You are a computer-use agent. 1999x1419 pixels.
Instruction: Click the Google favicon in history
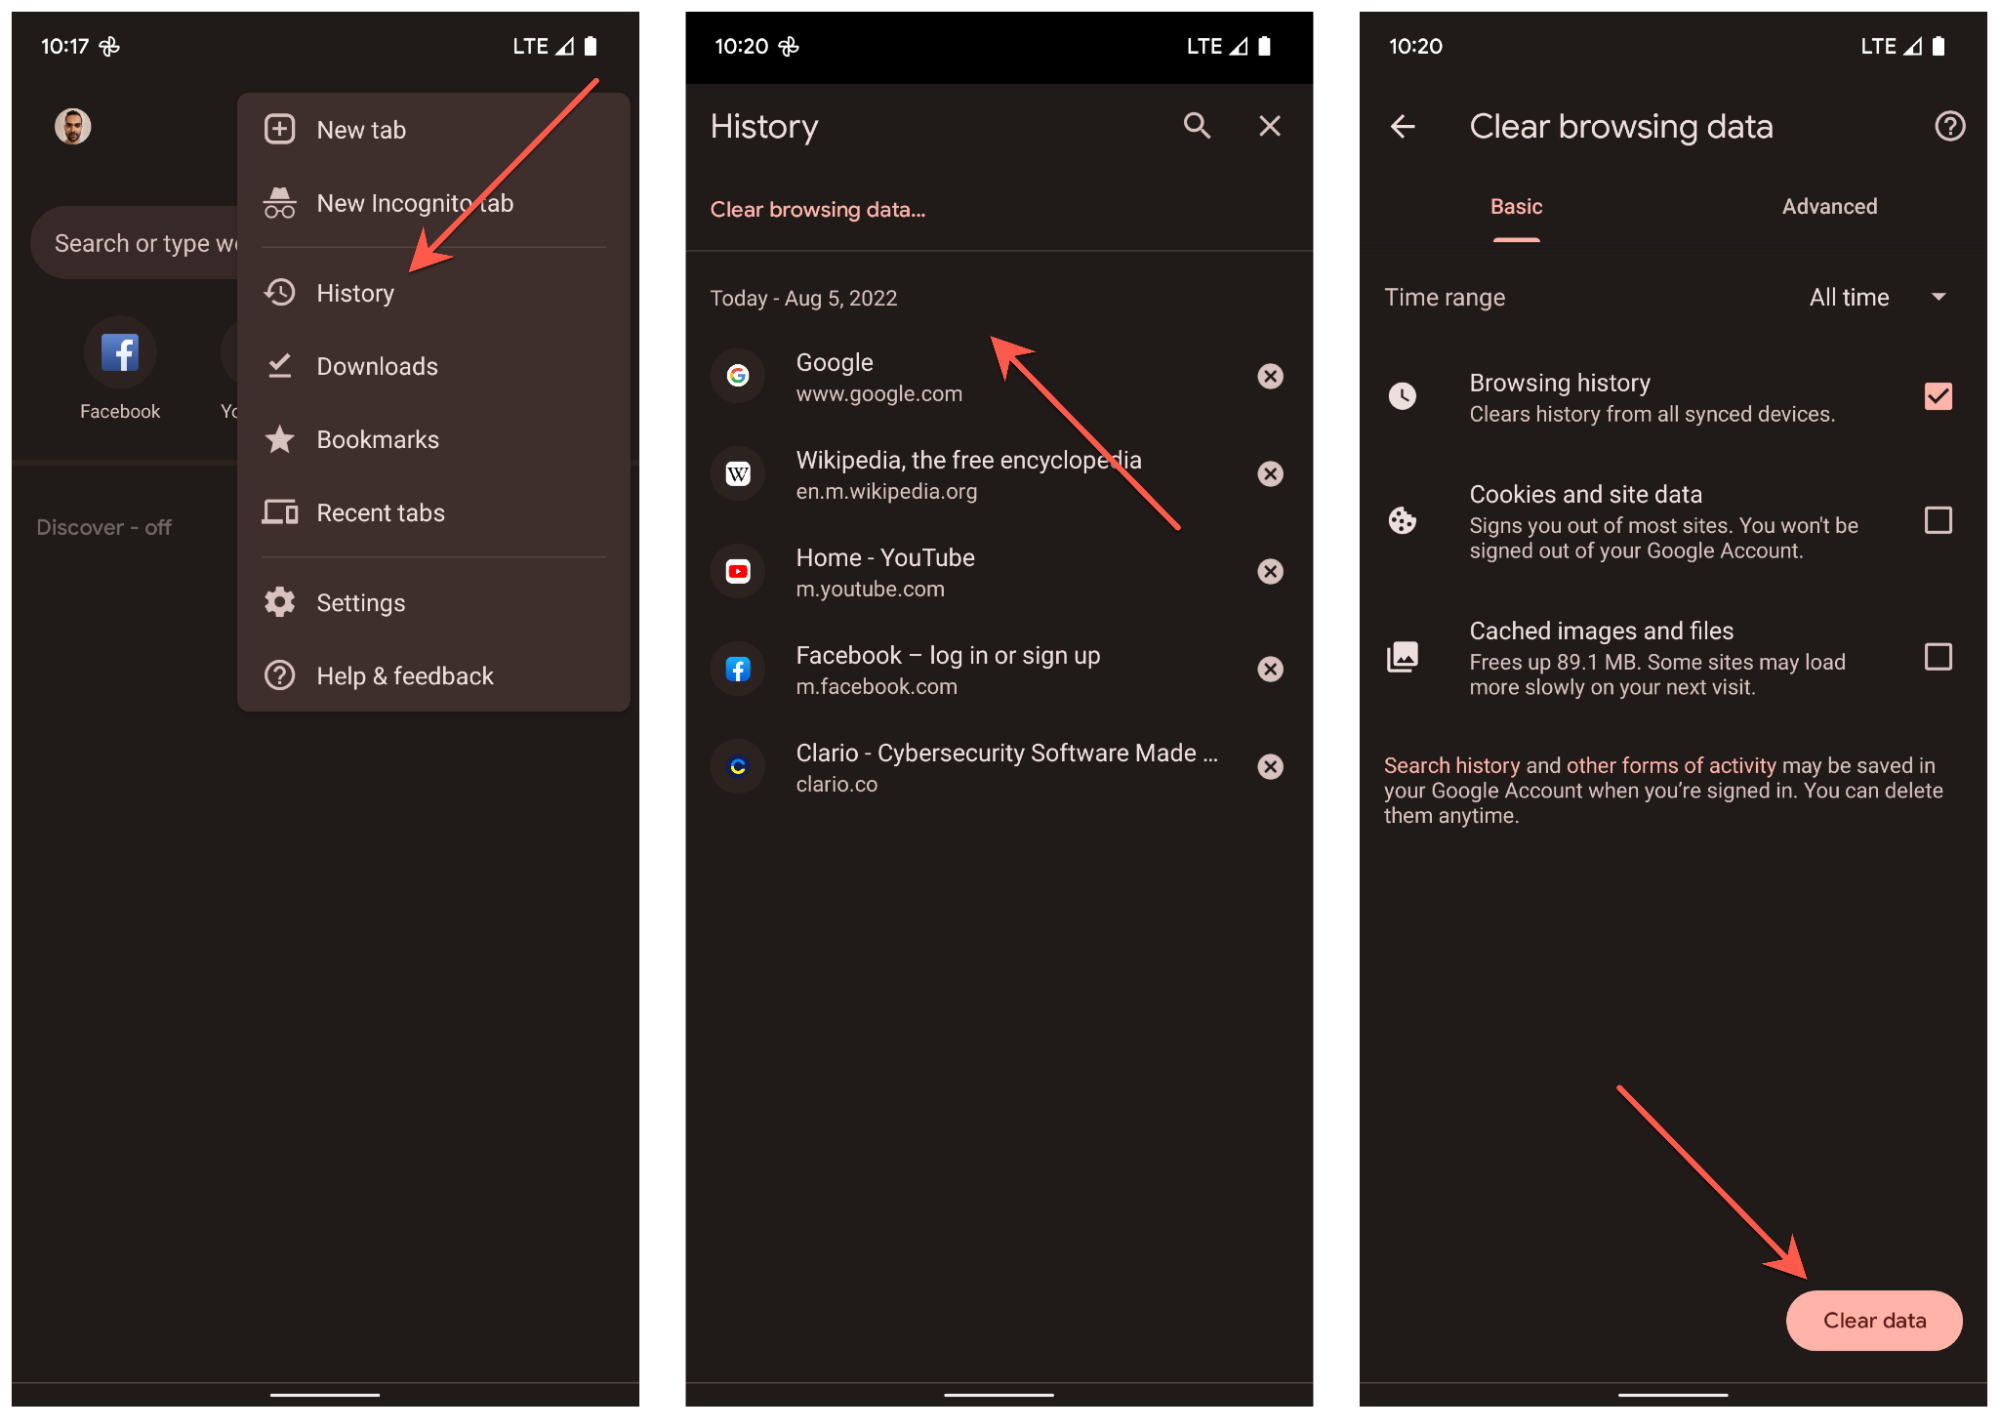coord(738,376)
